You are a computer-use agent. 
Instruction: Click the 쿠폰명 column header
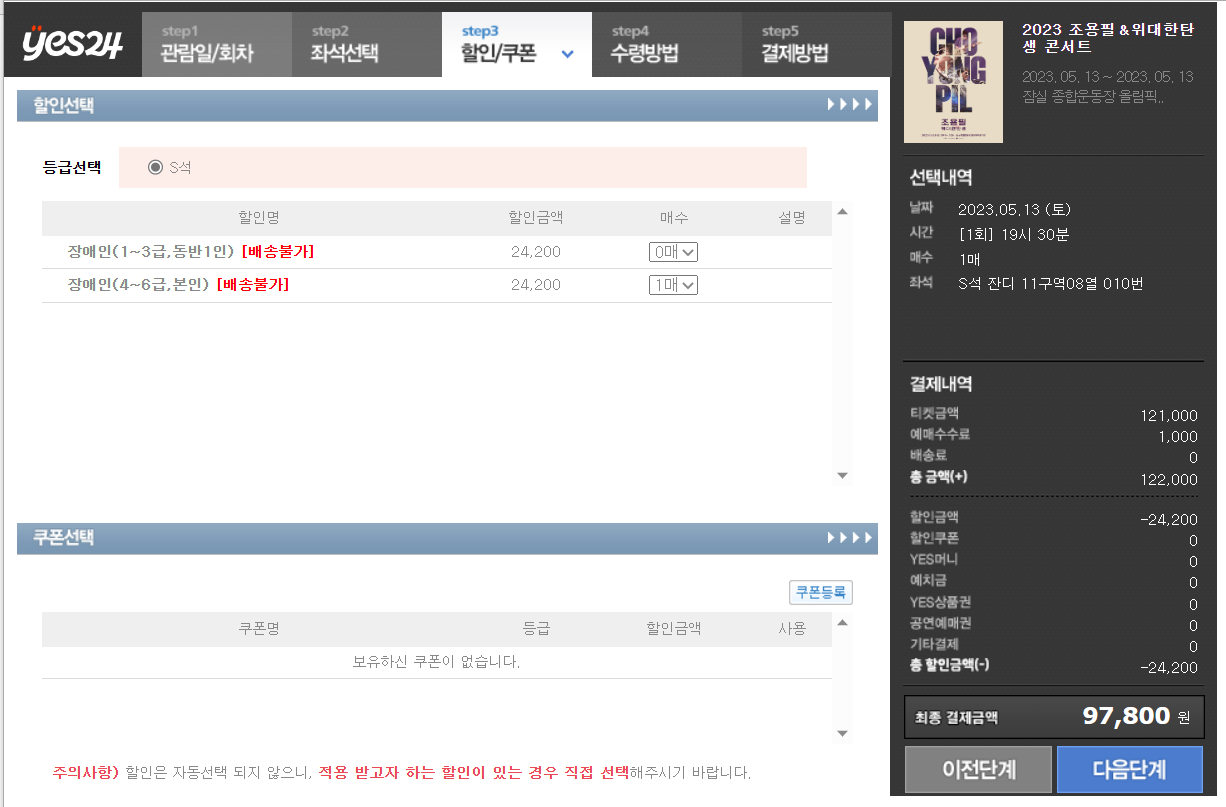258,629
